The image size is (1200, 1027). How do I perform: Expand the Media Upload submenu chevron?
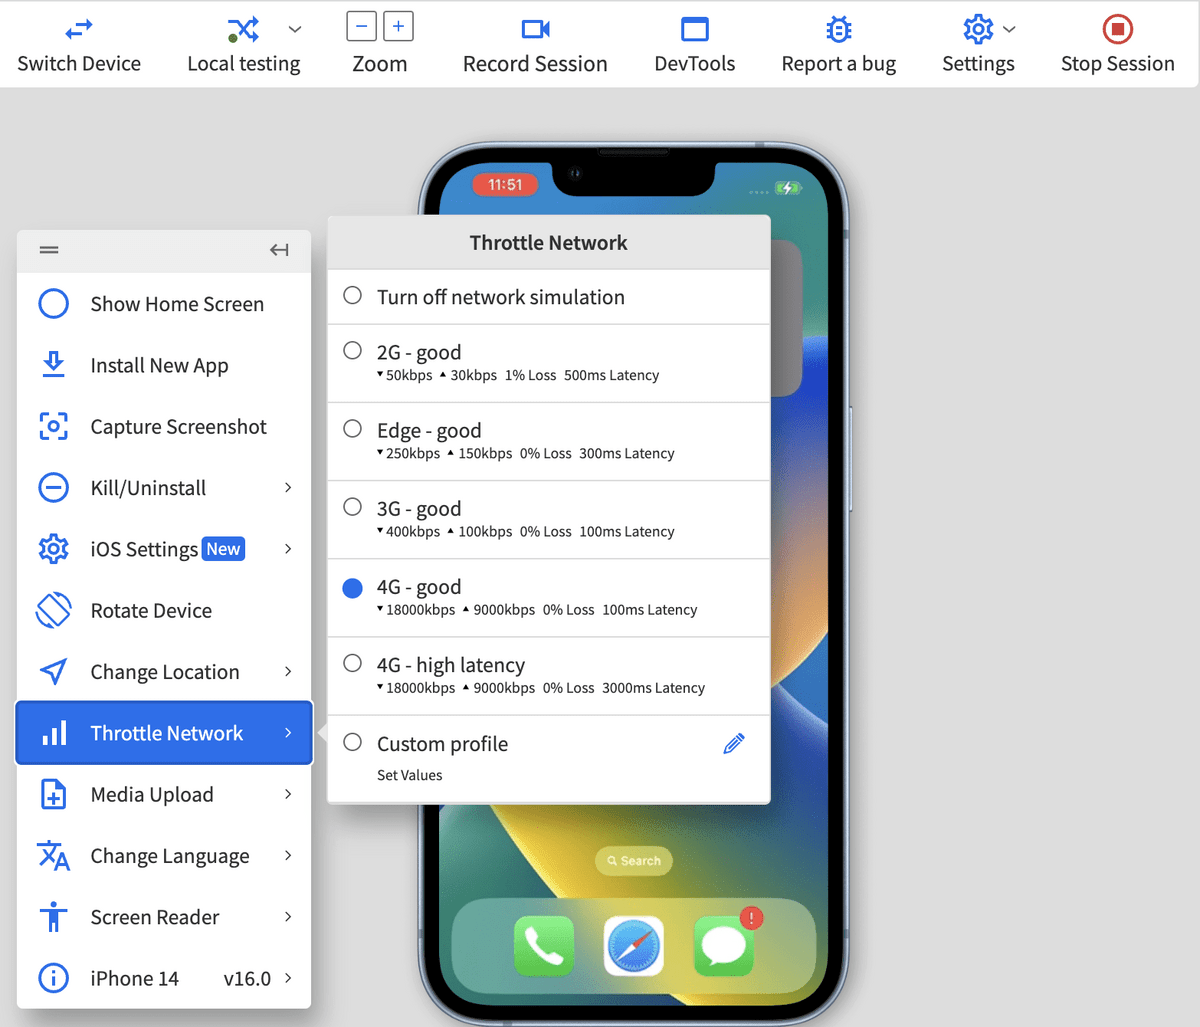288,794
